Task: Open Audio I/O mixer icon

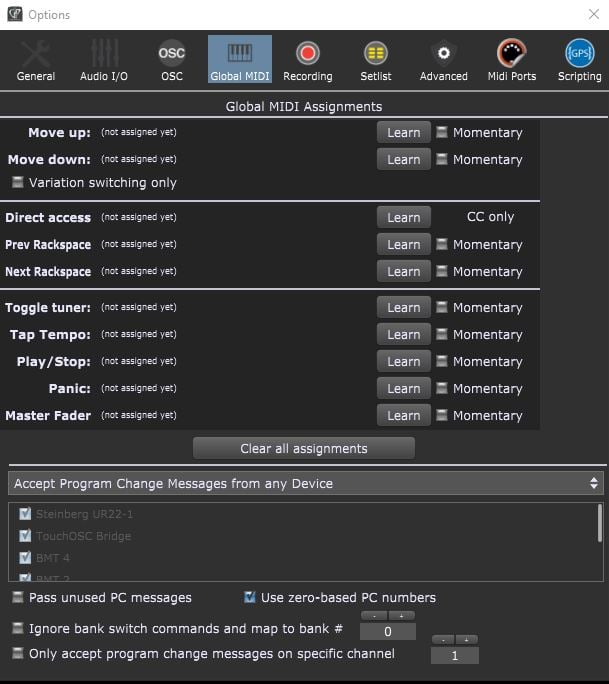Action: pos(103,60)
